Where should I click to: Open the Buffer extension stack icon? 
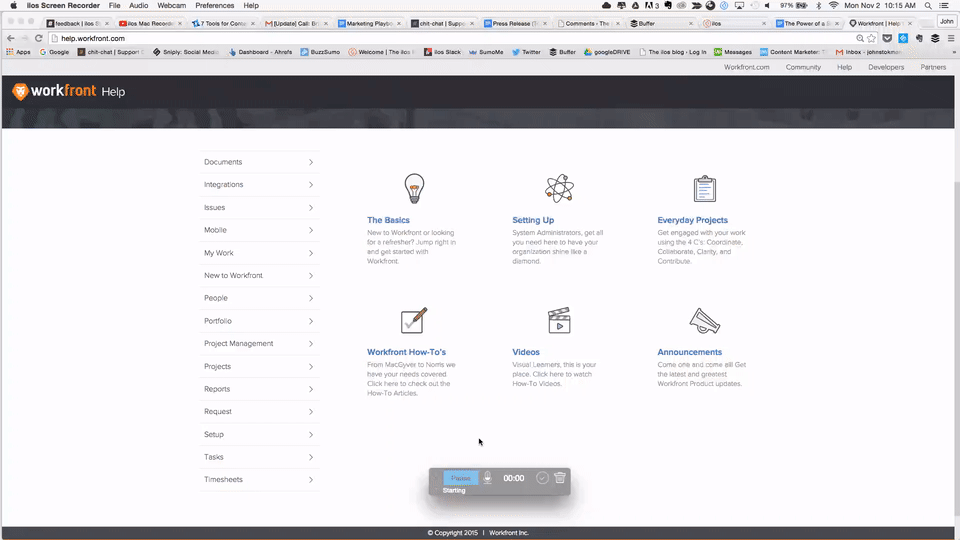(935, 38)
